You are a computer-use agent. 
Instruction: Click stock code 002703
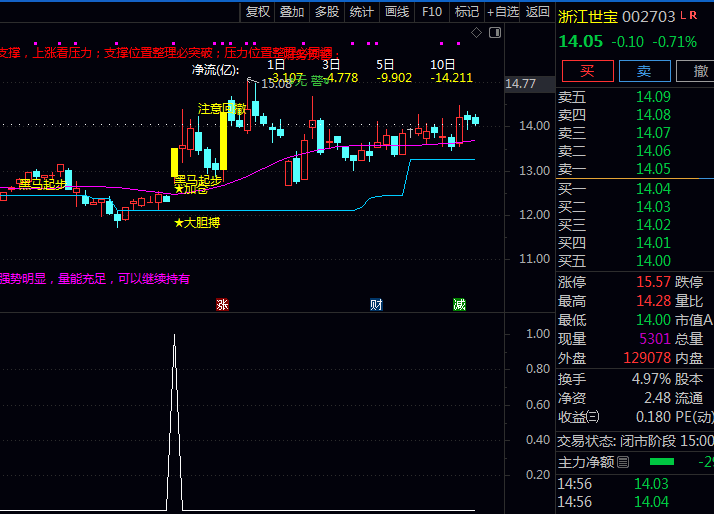pos(648,17)
